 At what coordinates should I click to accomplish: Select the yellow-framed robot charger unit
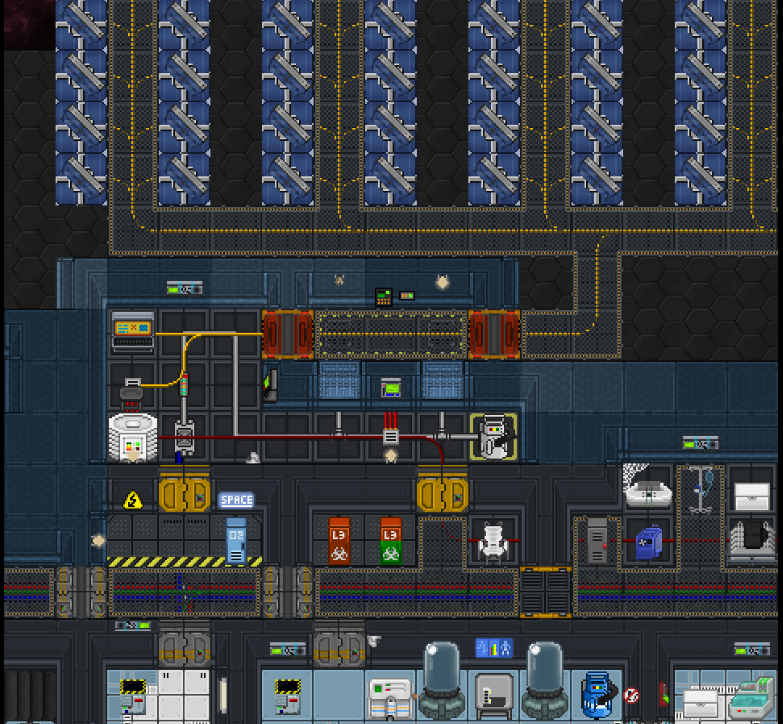[493, 438]
